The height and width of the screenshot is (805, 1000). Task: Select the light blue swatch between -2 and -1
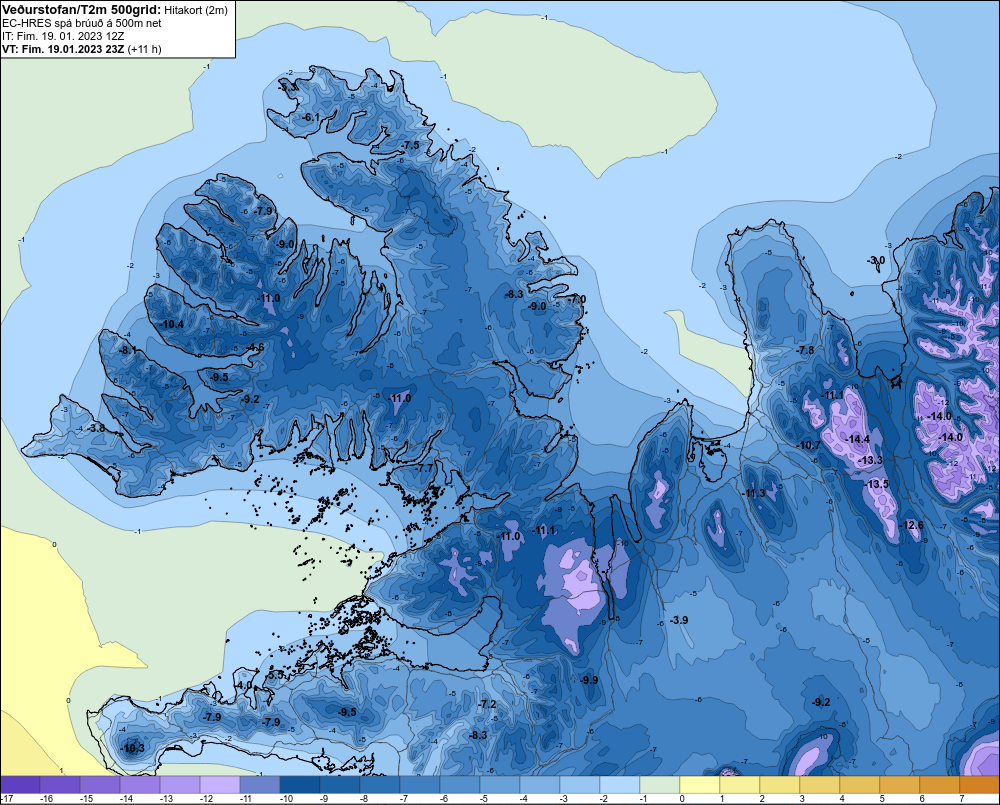point(620,785)
